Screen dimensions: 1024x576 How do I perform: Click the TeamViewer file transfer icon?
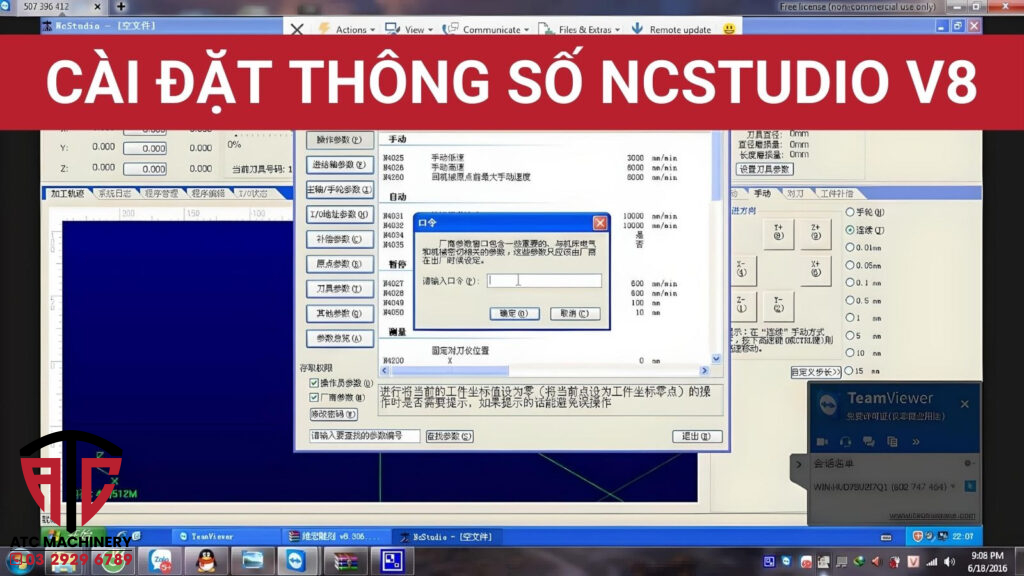pos(891,442)
